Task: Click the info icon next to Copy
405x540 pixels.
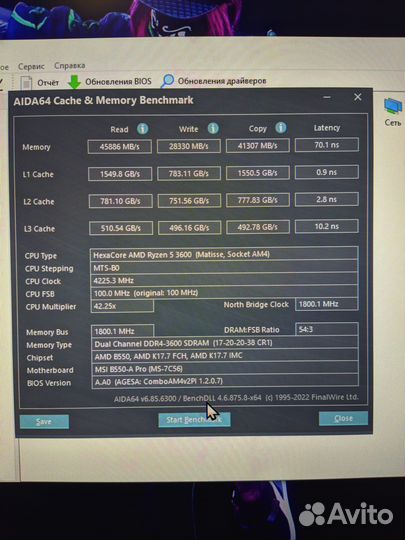Action: 281,127
